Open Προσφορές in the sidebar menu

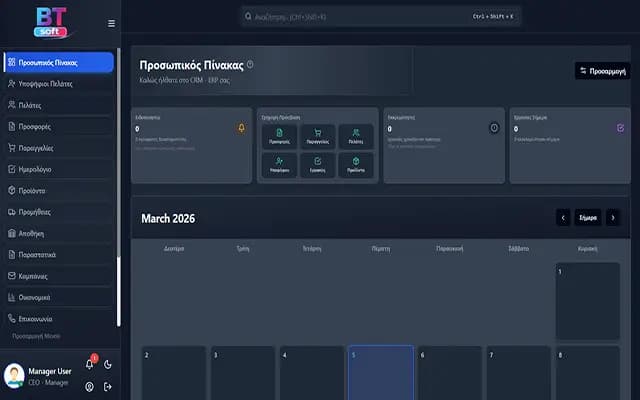click(59, 127)
